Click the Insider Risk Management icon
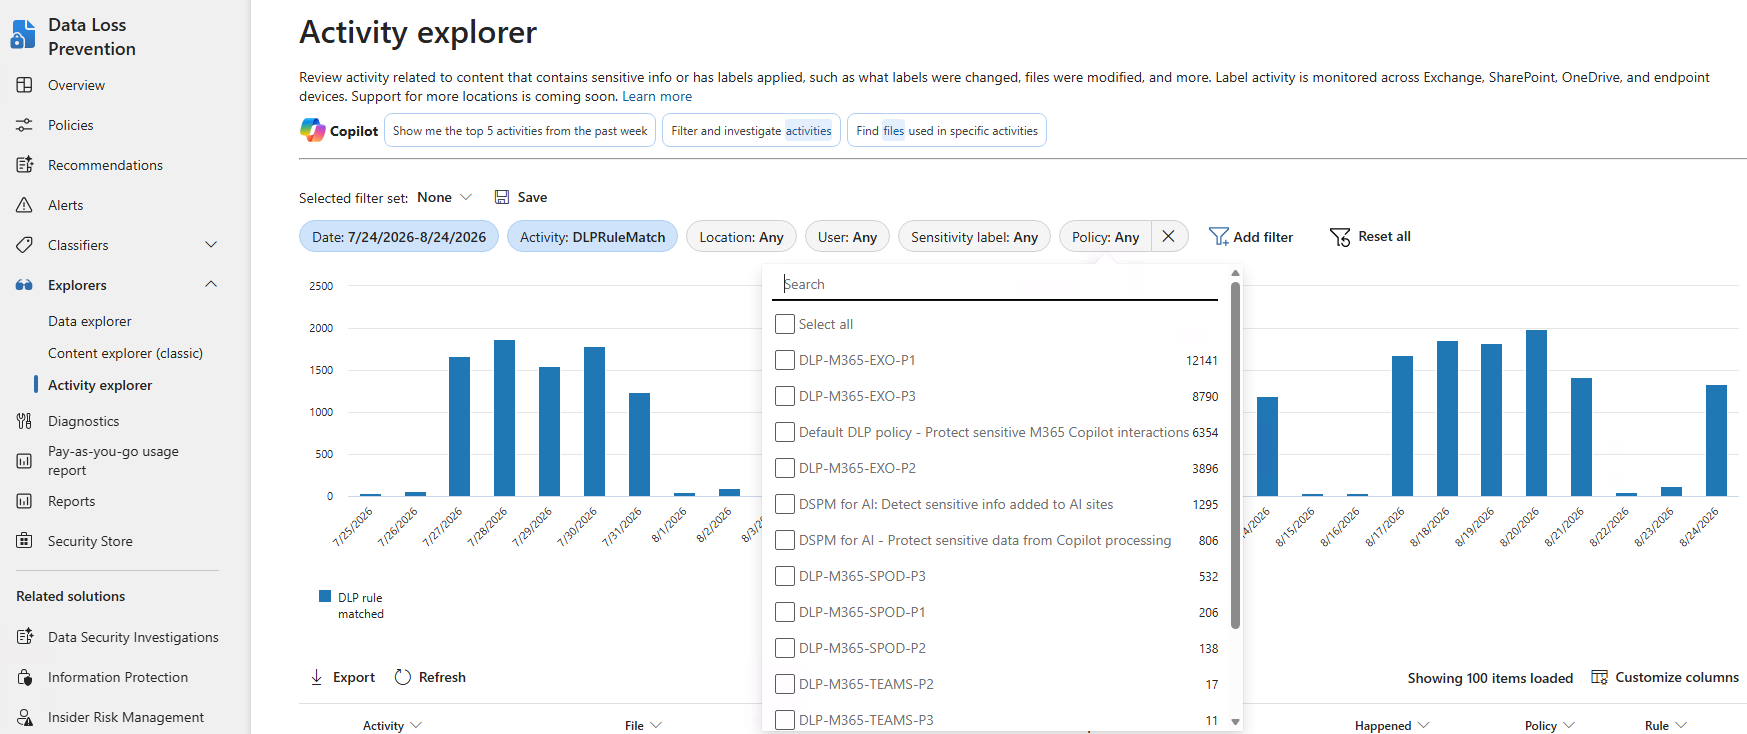The height and width of the screenshot is (734, 1747). tap(24, 717)
